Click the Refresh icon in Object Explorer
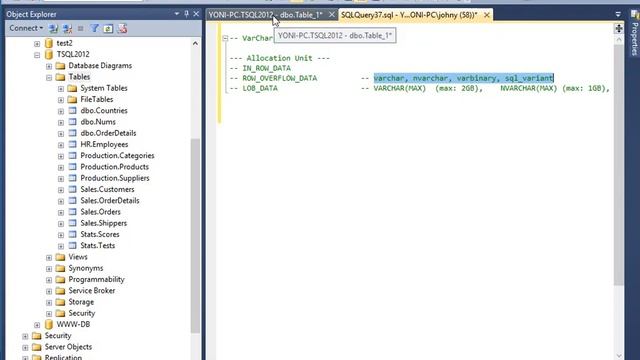The width and height of the screenshot is (640, 360). click(x=108, y=29)
